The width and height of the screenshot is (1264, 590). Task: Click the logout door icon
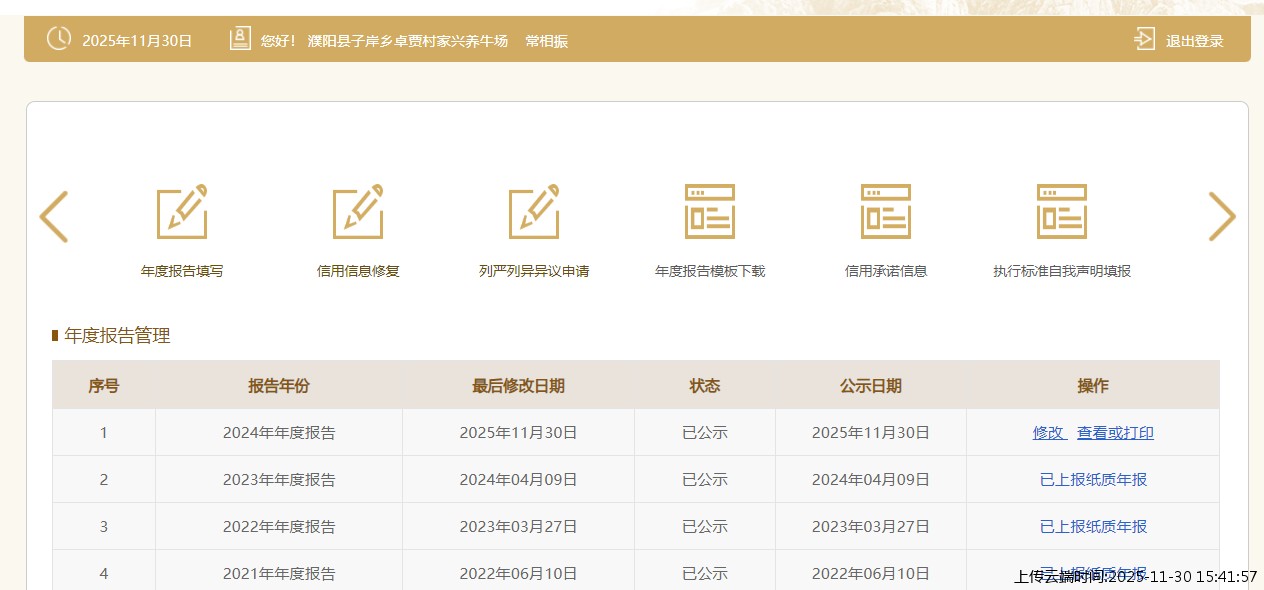tap(1144, 40)
